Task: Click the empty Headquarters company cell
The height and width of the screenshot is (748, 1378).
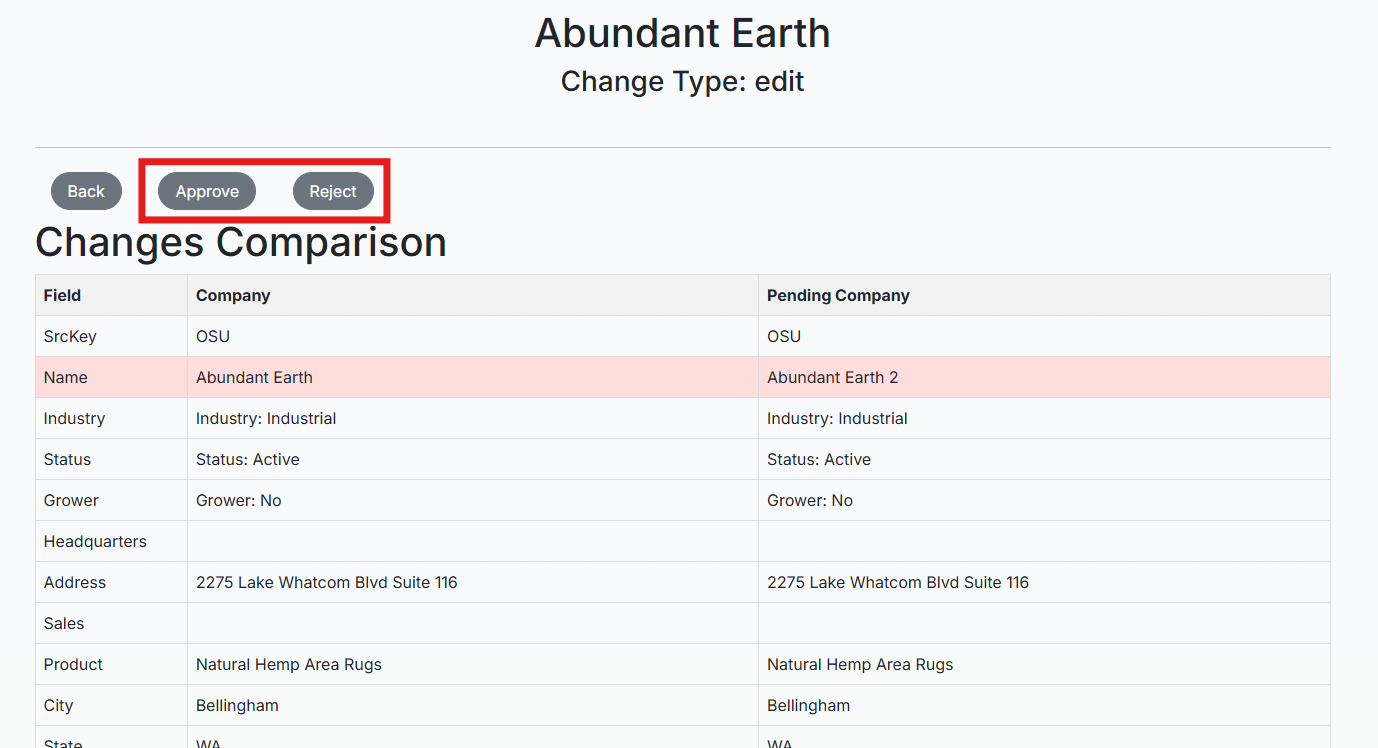Action: click(x=473, y=541)
